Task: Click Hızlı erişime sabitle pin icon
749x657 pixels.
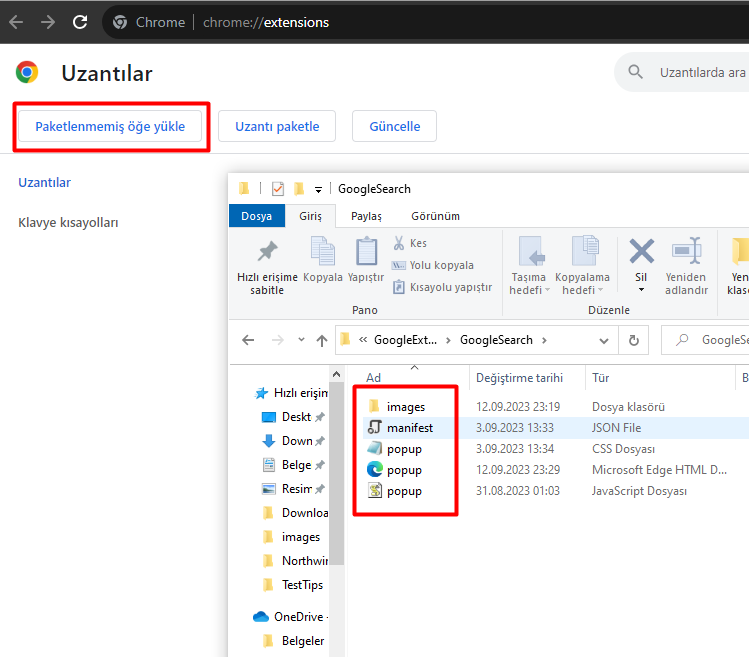Action: pos(268,251)
